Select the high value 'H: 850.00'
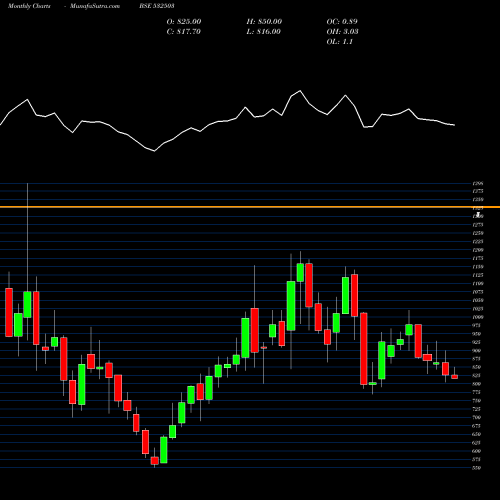This screenshot has width=500, height=500. (x=264, y=22)
